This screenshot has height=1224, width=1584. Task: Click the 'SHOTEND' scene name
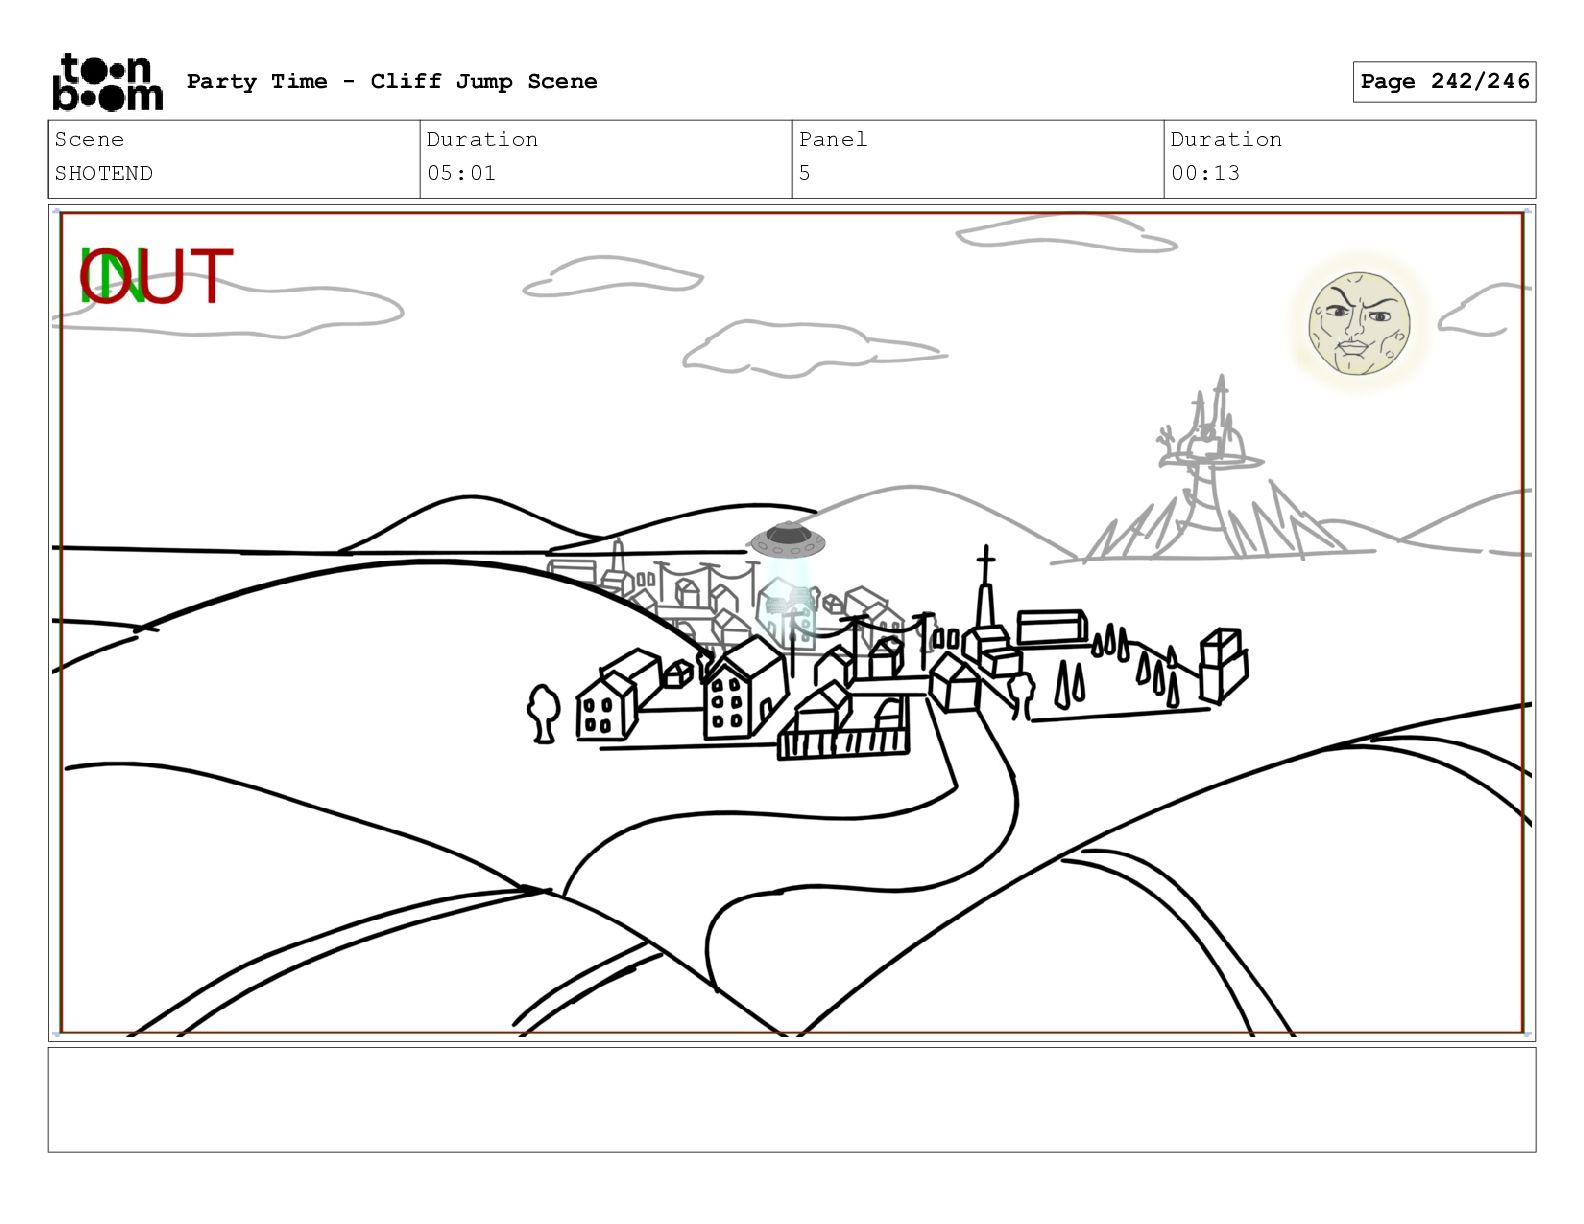point(104,173)
